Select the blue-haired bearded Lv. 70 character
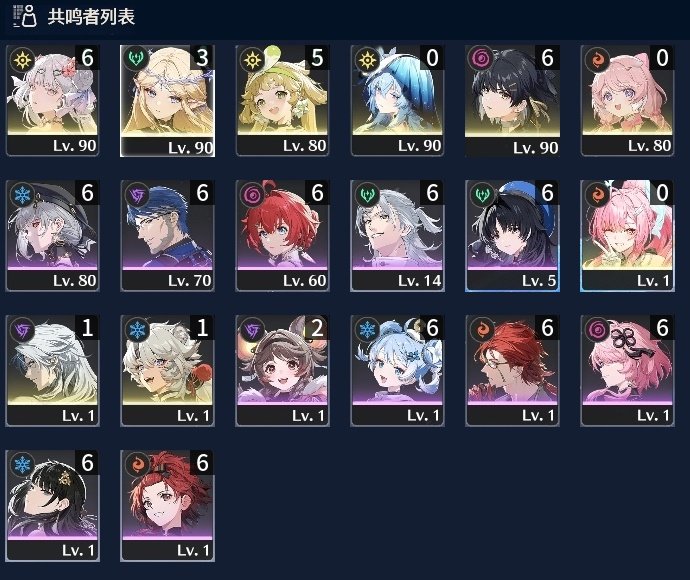This screenshot has height=580, width=690. [167, 235]
